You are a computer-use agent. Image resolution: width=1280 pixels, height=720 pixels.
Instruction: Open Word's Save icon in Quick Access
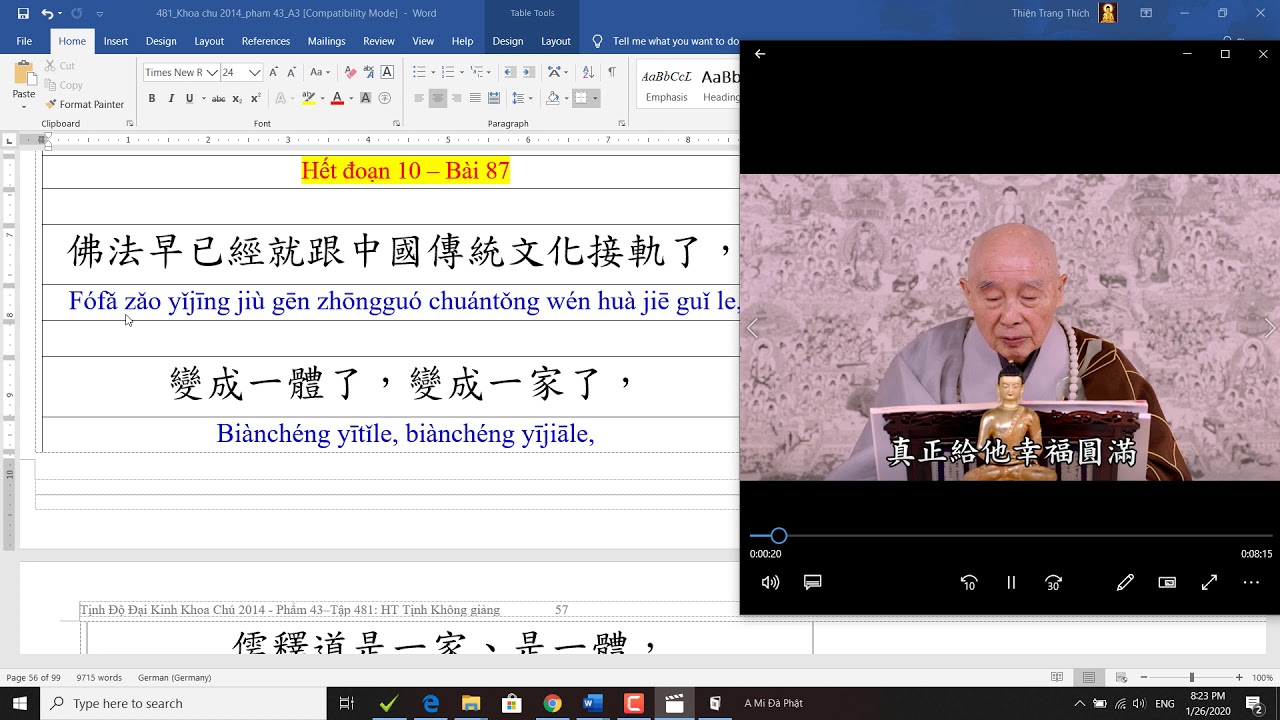[x=23, y=14]
